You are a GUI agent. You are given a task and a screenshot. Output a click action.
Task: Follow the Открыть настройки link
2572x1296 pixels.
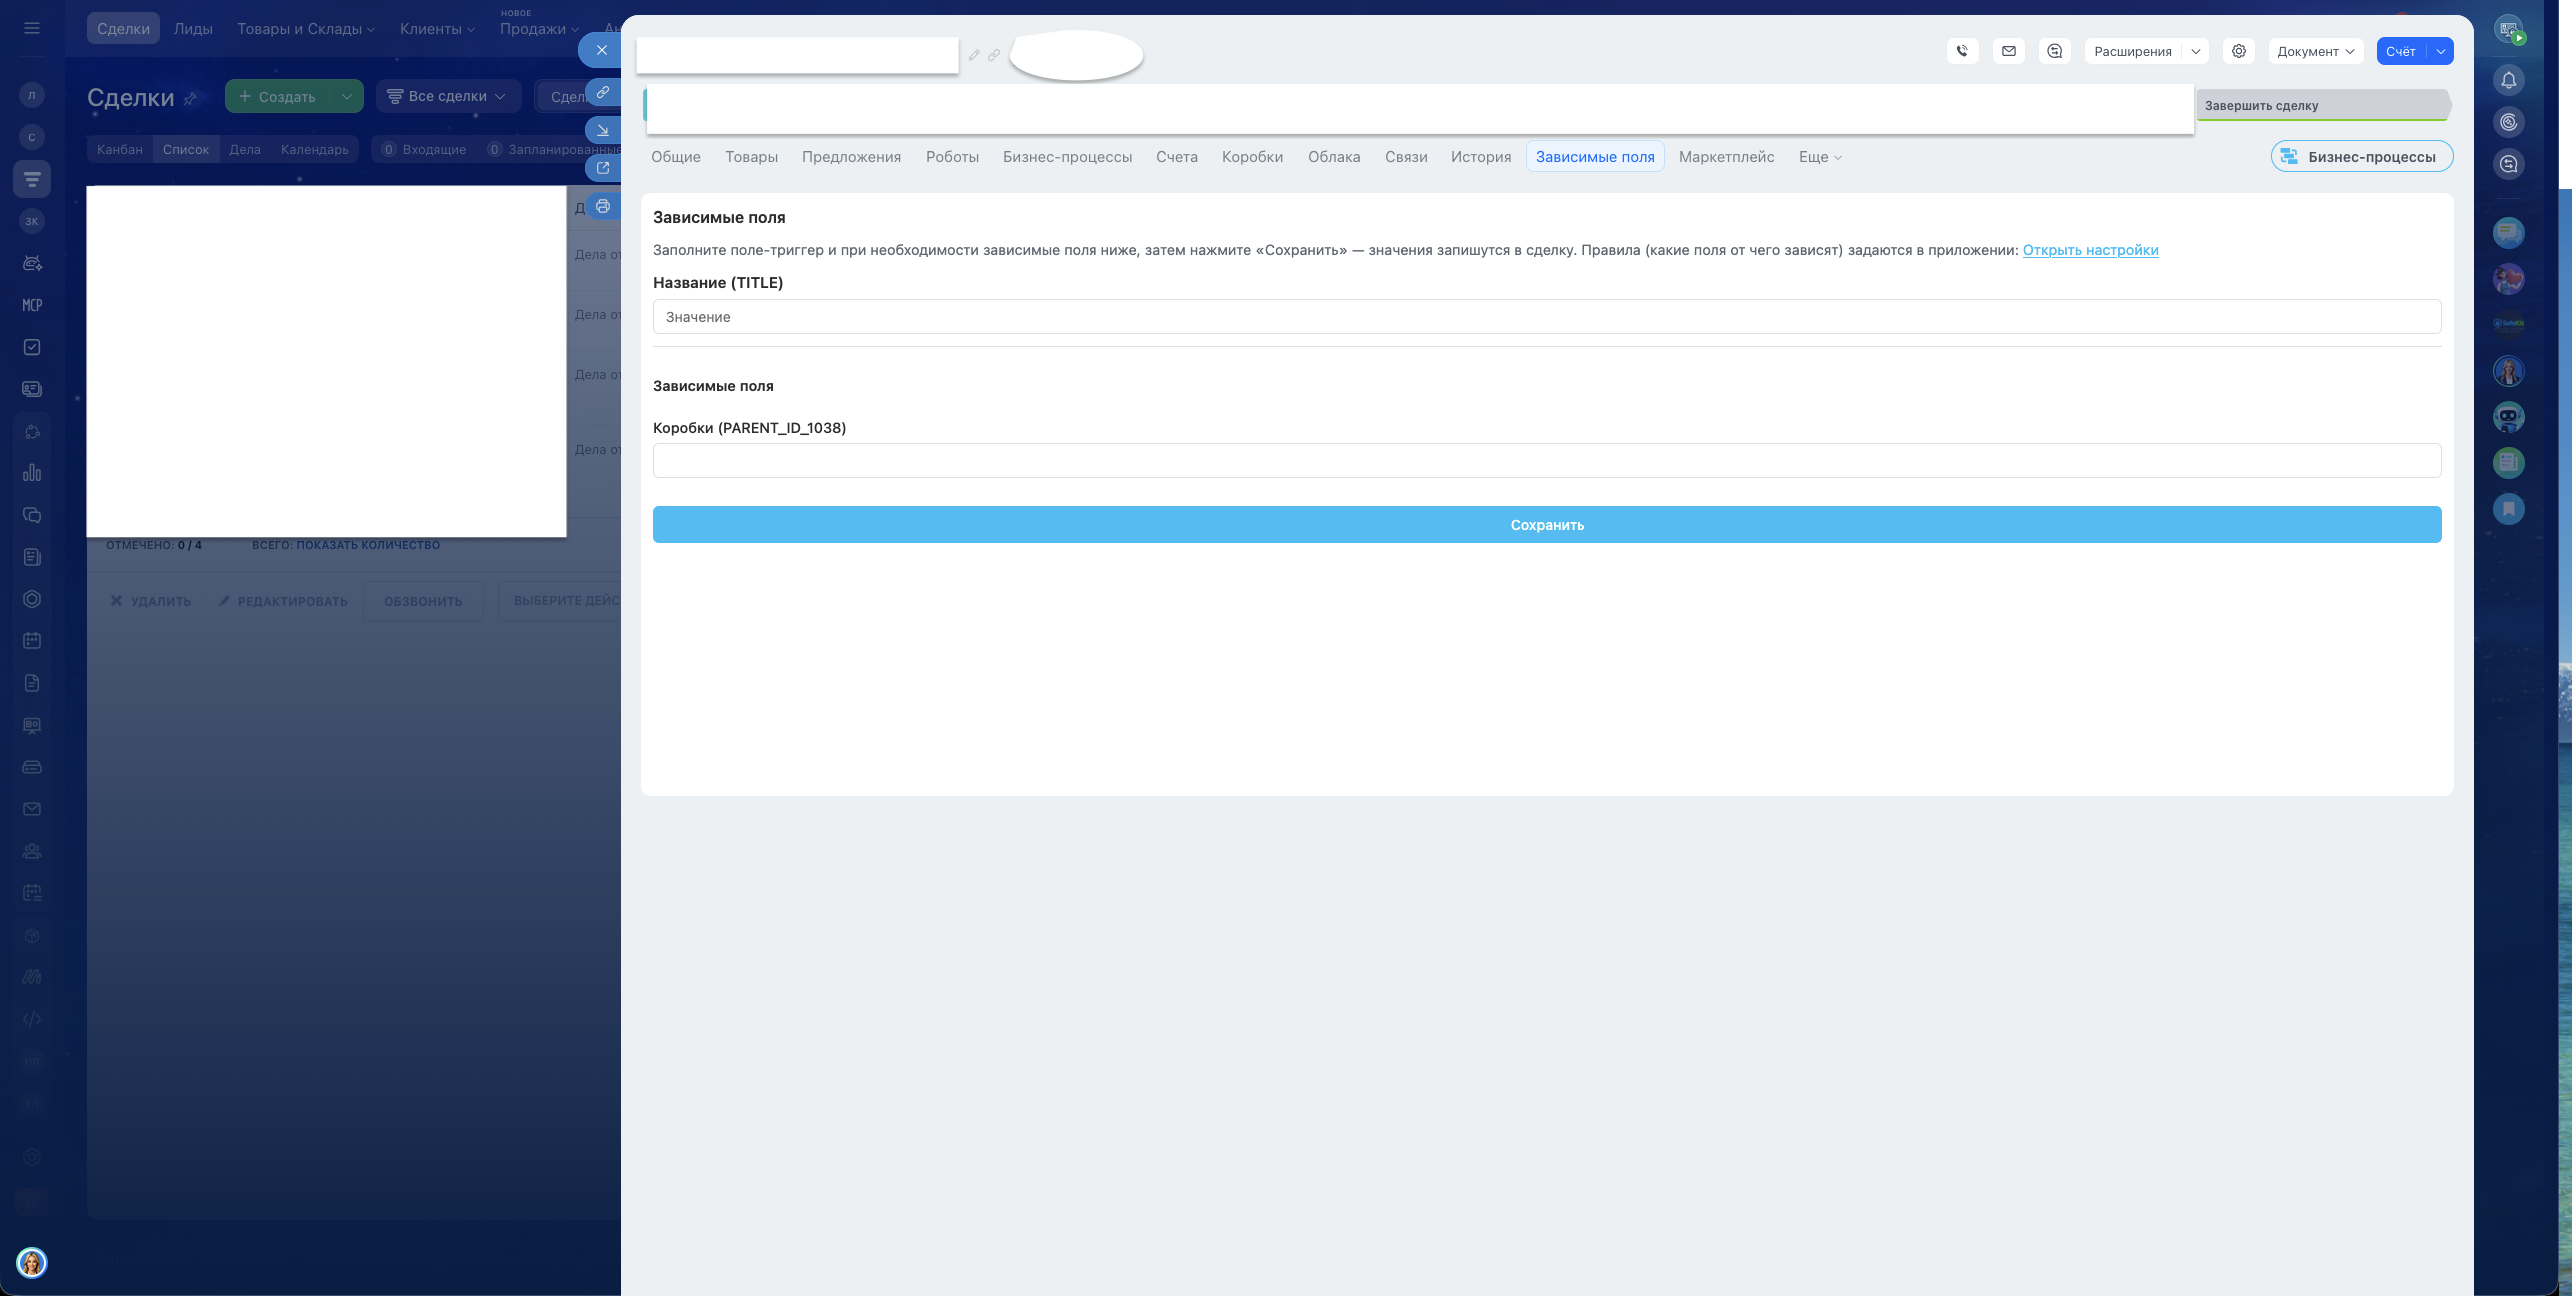click(x=2090, y=250)
